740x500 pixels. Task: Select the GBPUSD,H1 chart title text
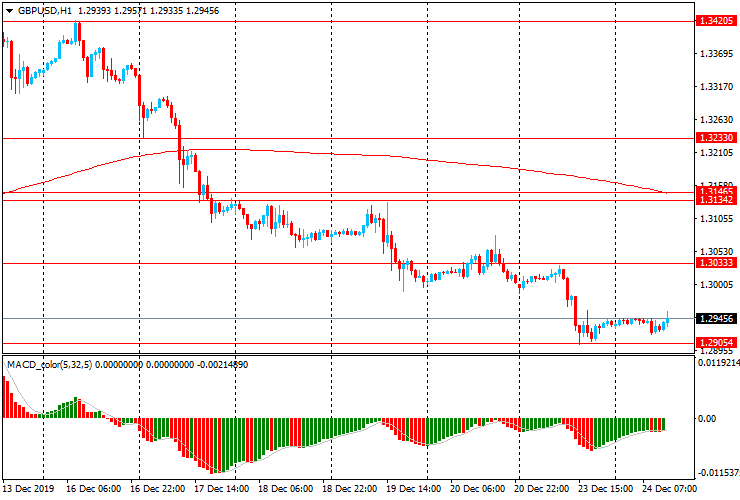pyautogui.click(x=45, y=11)
